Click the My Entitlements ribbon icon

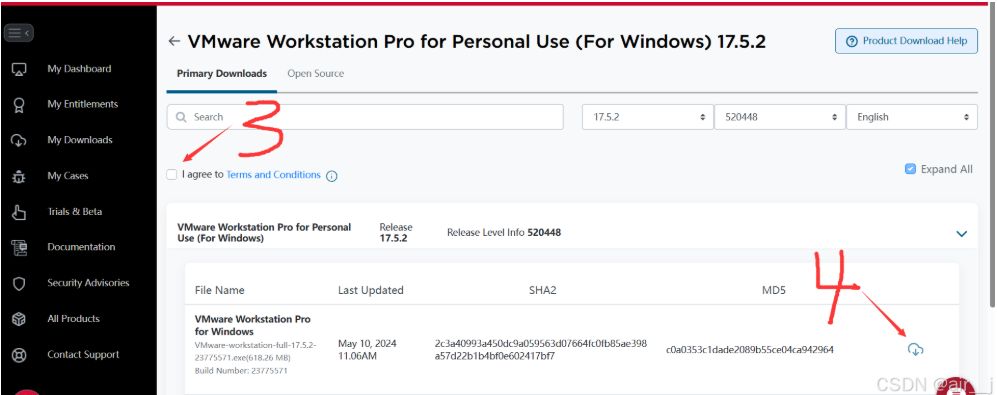pyautogui.click(x=19, y=105)
